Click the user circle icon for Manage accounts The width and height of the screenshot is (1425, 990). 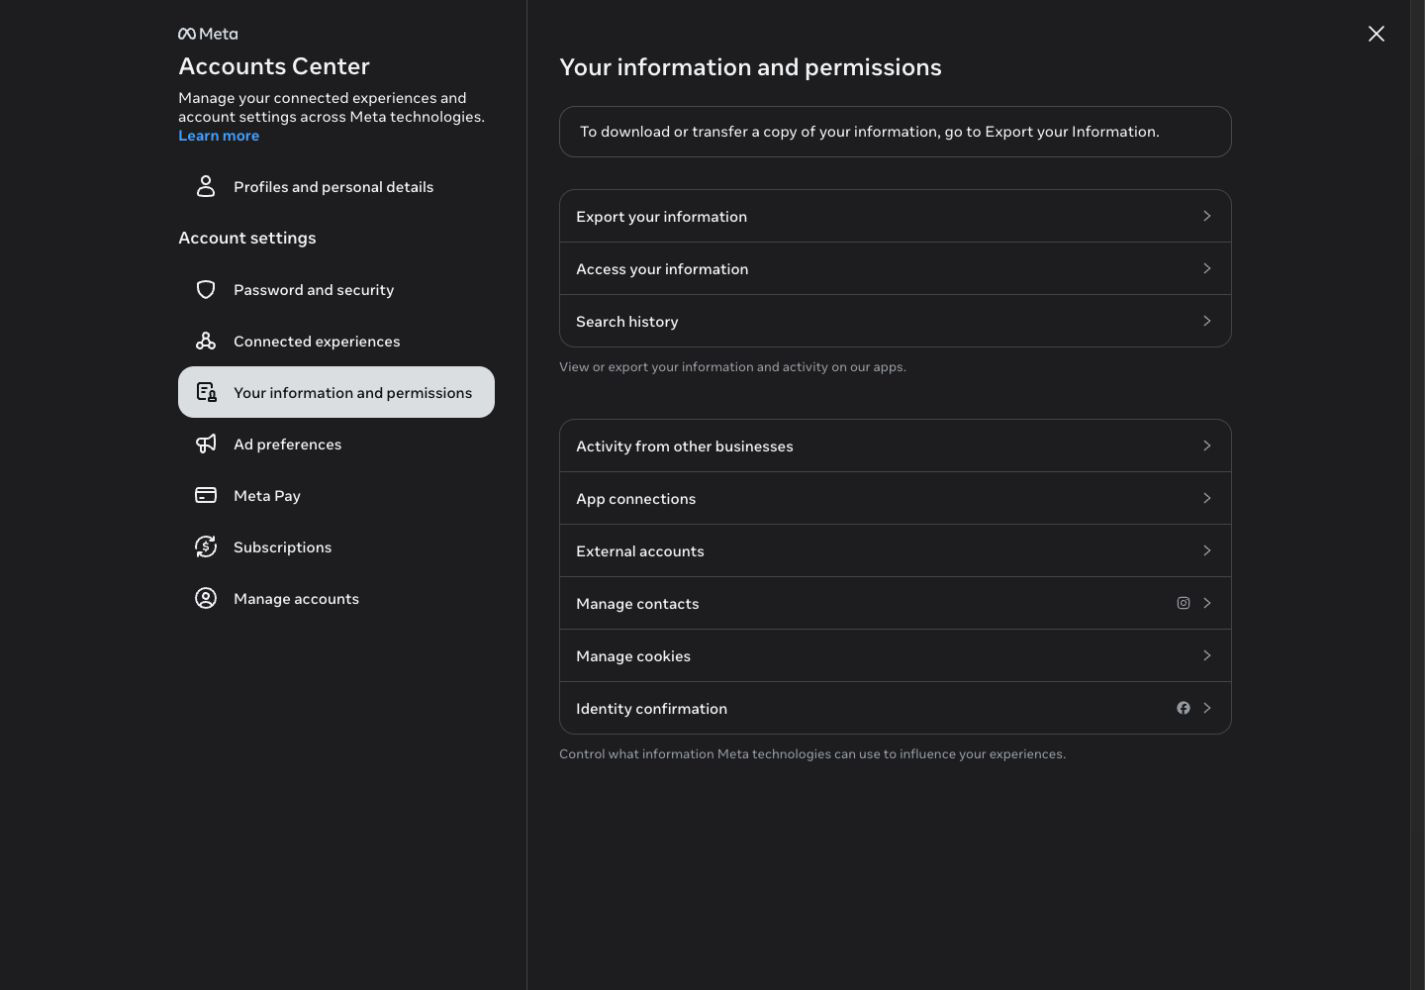click(206, 598)
